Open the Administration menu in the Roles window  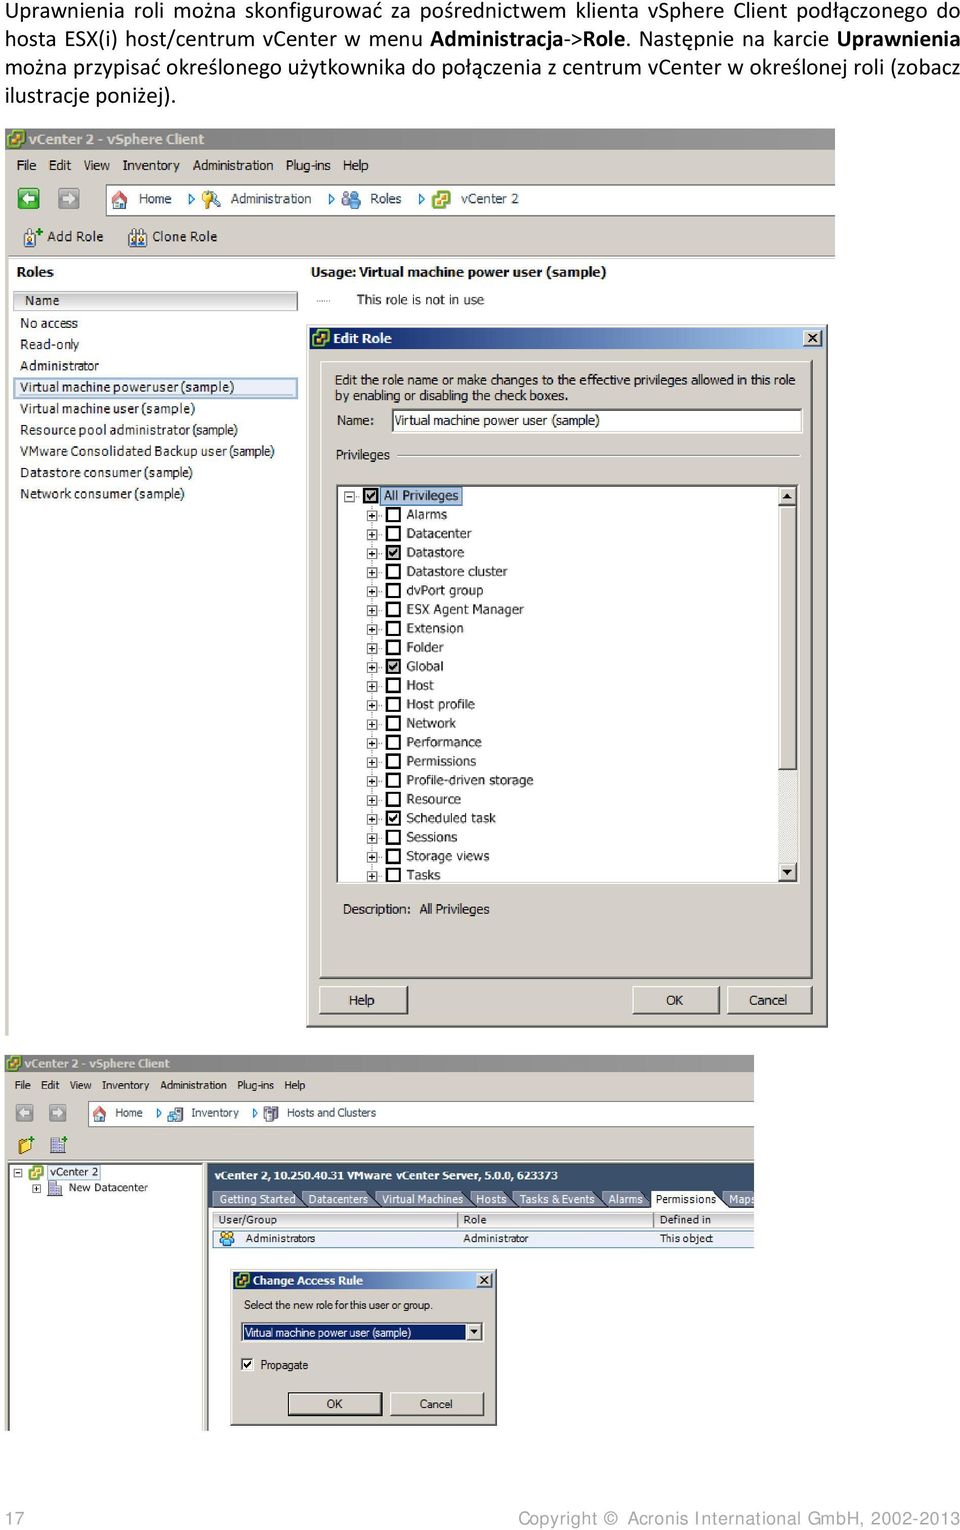233,166
